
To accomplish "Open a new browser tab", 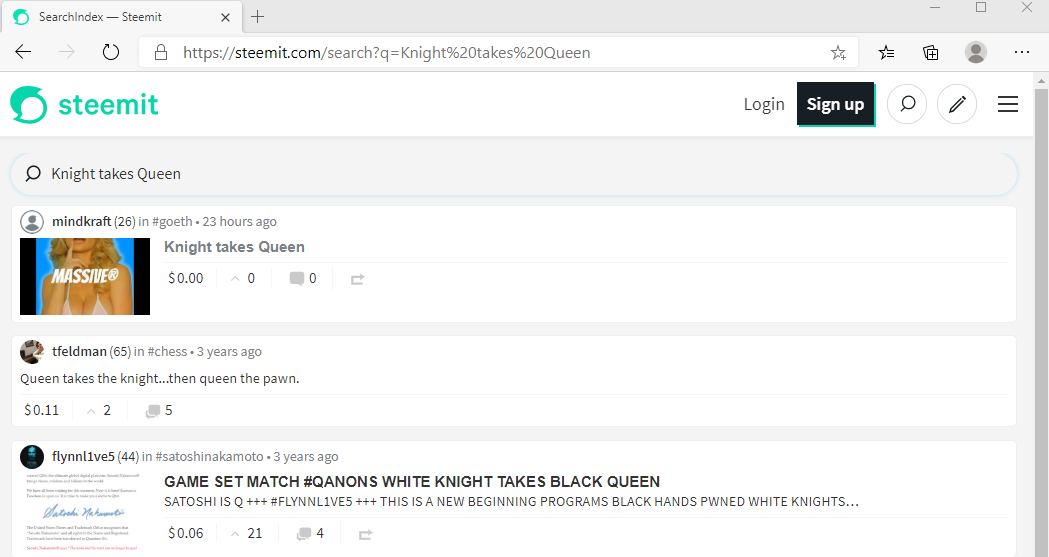I will click(x=258, y=17).
